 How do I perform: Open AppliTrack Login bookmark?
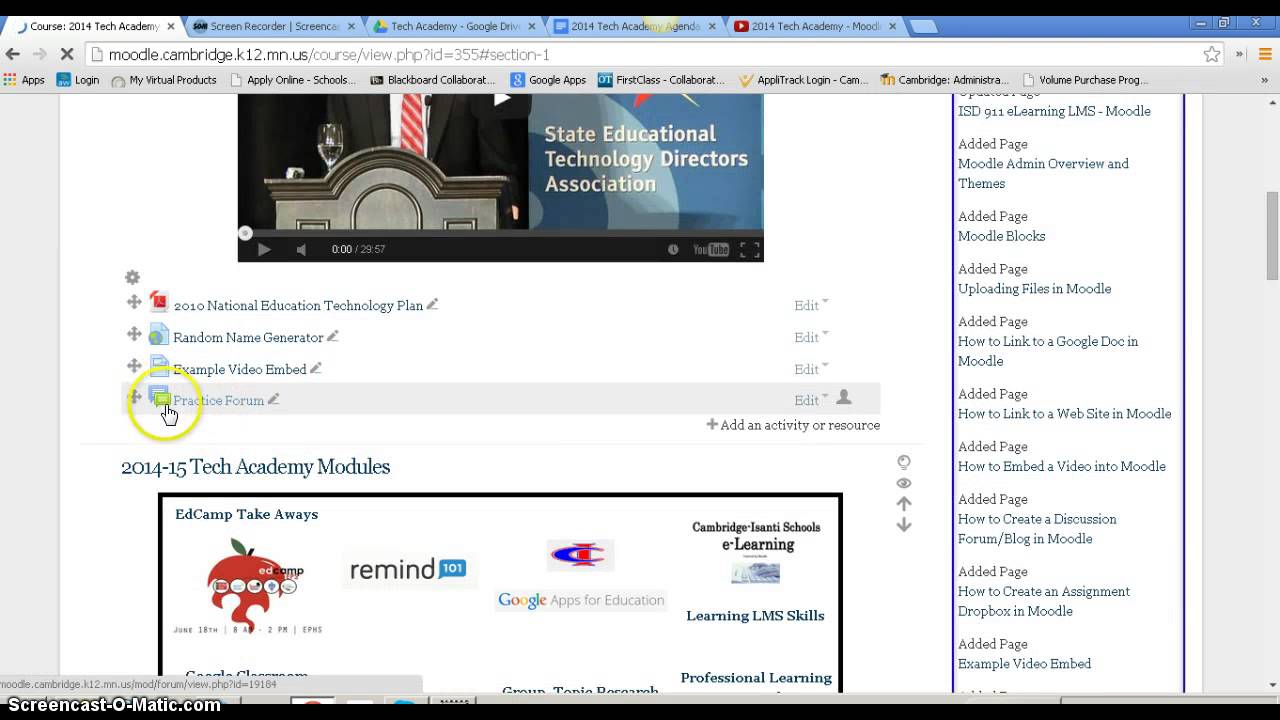click(x=803, y=80)
